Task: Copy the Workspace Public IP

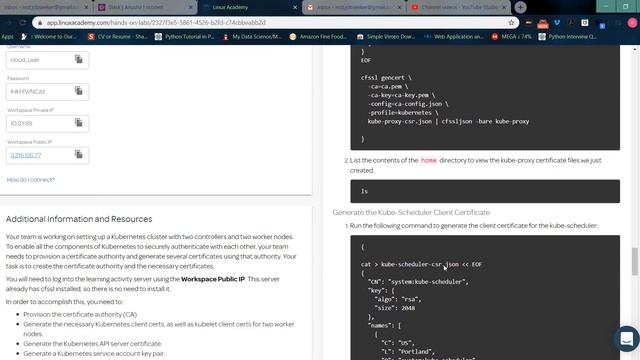Action: [x=79, y=154]
